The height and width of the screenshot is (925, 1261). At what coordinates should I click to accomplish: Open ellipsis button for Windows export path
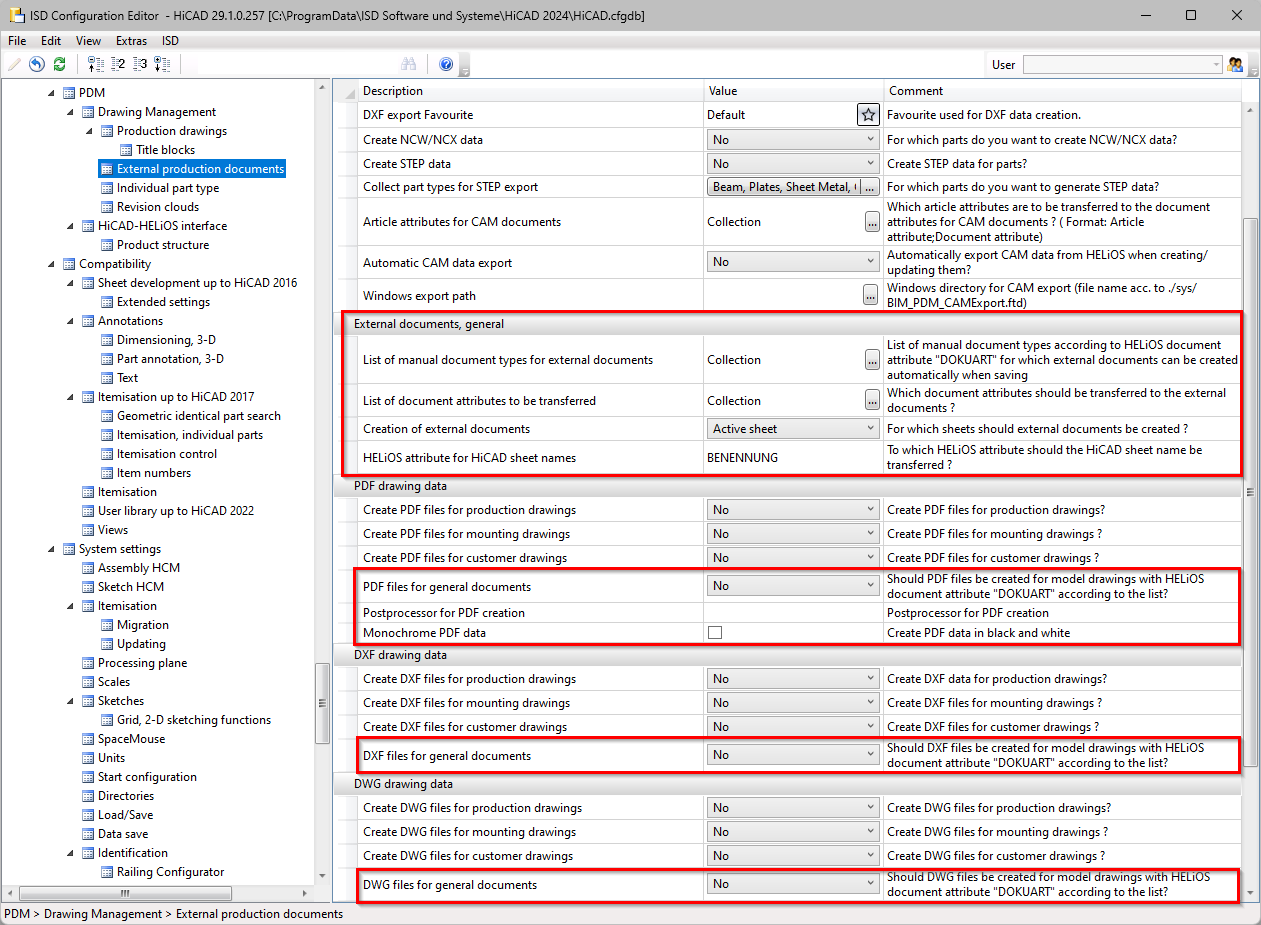871,295
